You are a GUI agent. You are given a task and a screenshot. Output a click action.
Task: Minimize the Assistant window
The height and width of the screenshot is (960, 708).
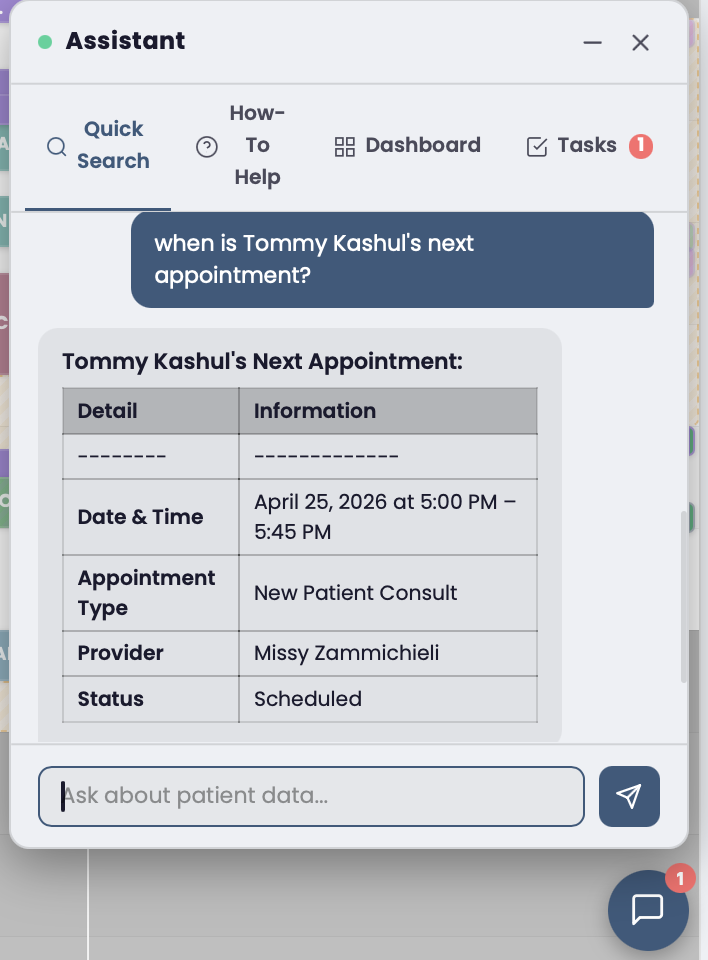point(592,42)
